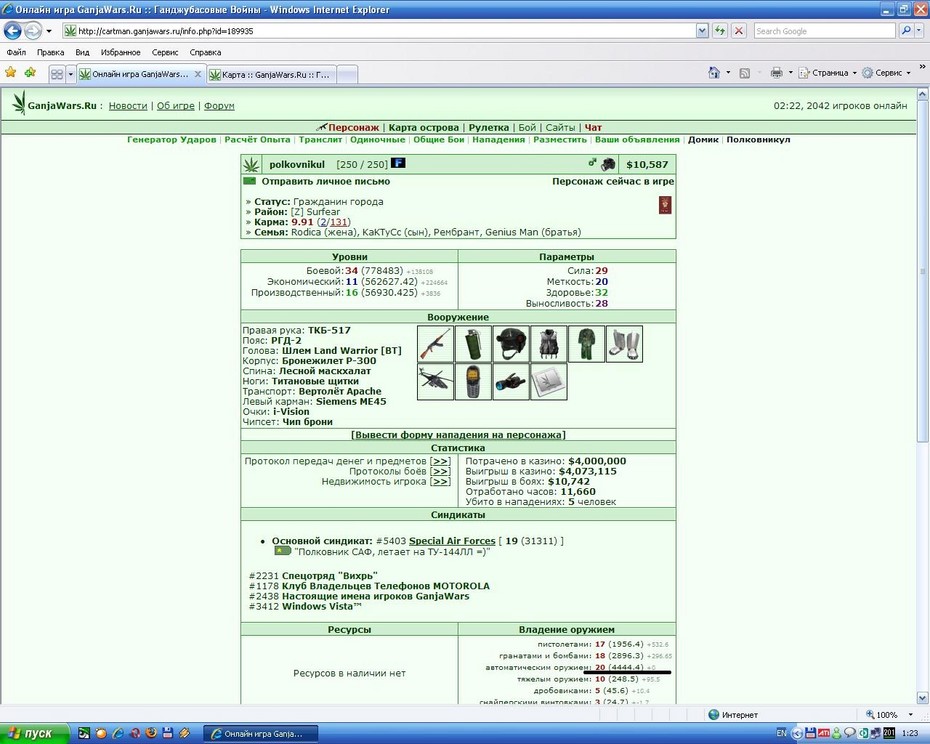Open the Страница toolbar menu

[827, 73]
